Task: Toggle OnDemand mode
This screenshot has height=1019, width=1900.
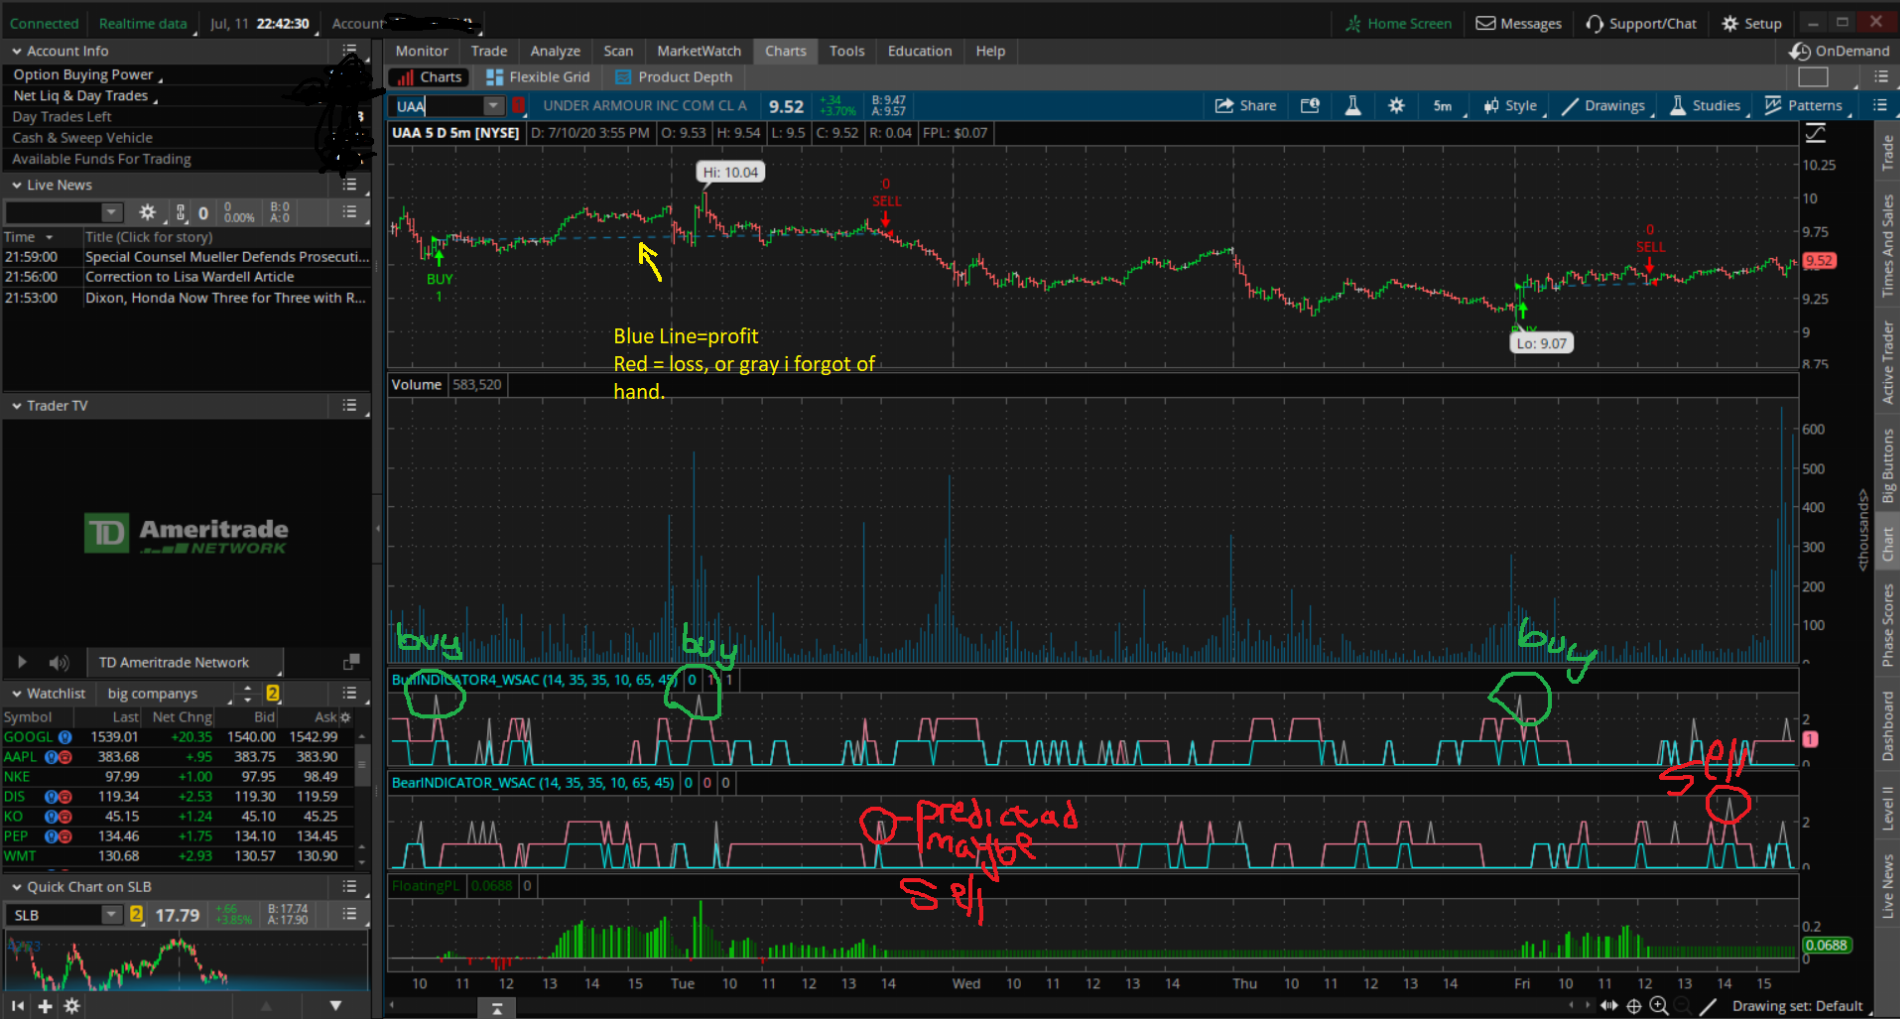Action: tap(1842, 51)
